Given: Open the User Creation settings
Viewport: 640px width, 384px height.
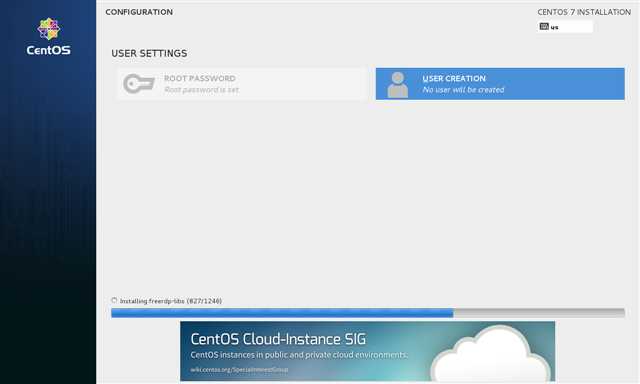Looking at the screenshot, I should (x=500, y=84).
